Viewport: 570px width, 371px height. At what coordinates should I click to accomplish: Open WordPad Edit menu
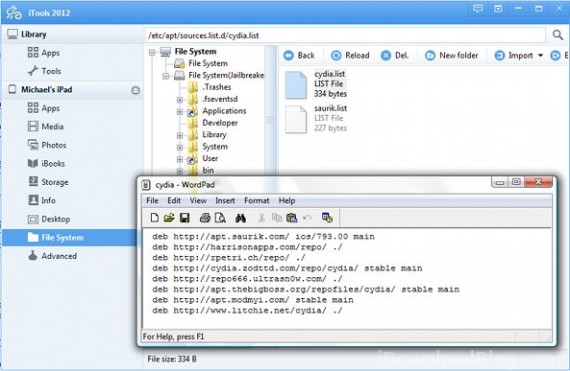point(174,201)
